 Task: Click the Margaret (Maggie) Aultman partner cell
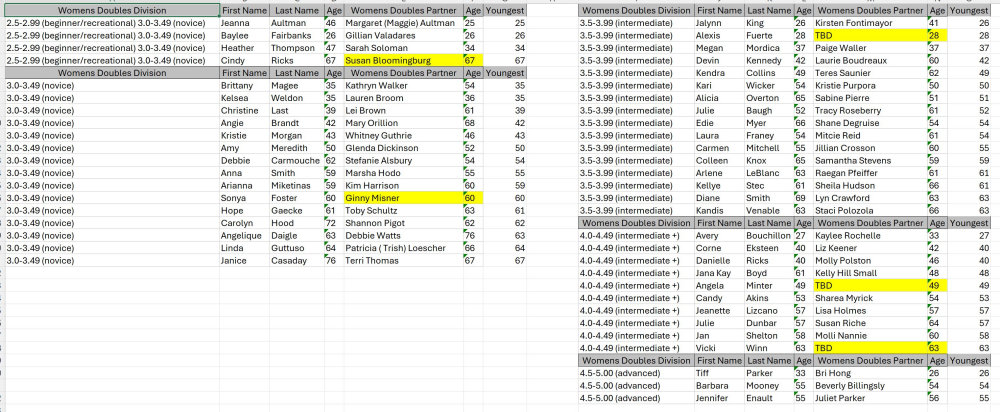click(402, 22)
